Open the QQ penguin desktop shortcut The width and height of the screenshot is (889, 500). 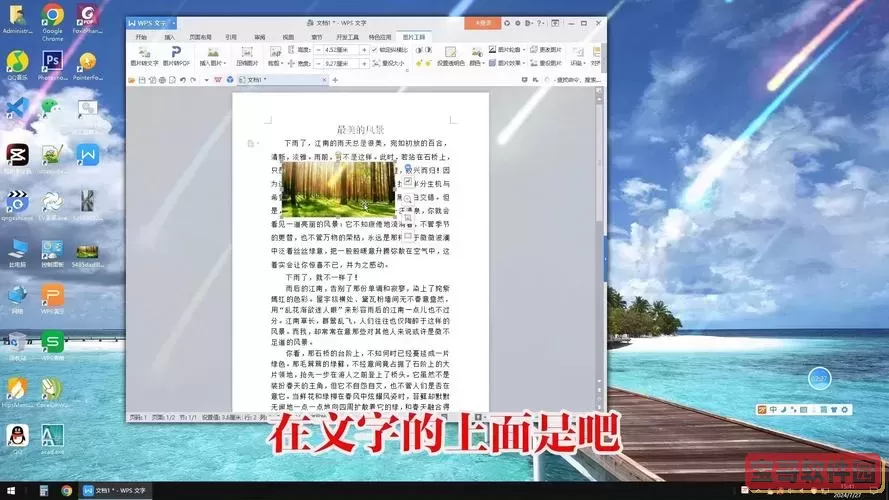[x=18, y=439]
